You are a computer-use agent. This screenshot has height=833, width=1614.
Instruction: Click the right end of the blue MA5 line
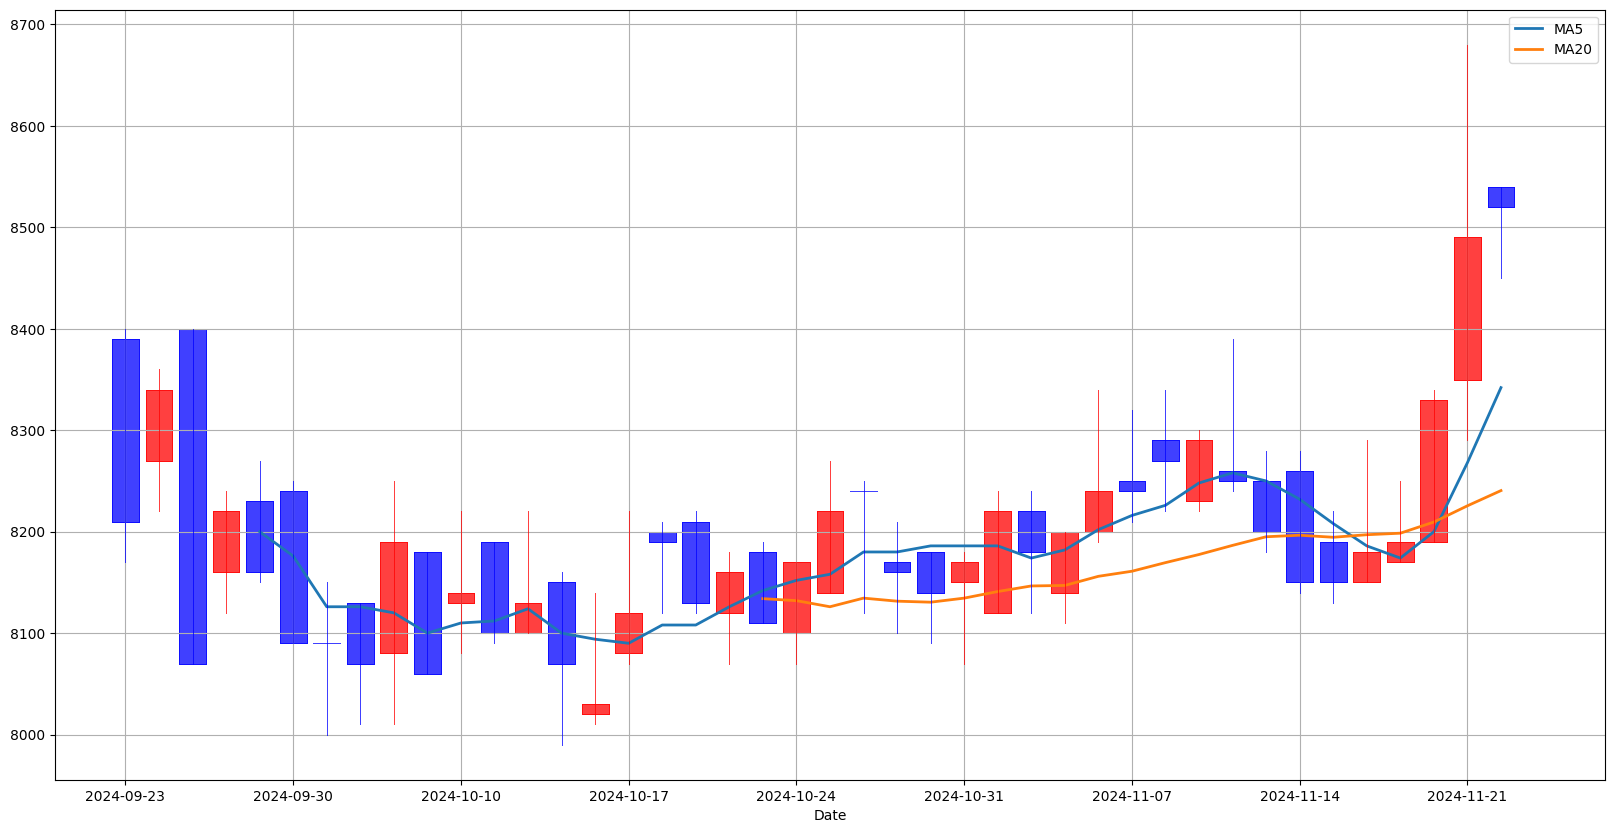(x=1500, y=387)
